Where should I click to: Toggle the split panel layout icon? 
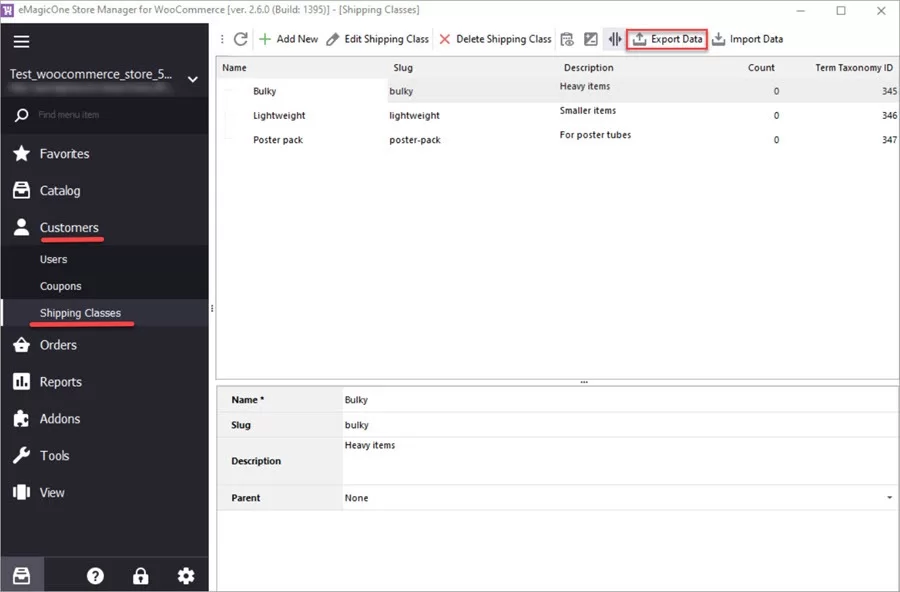point(614,39)
